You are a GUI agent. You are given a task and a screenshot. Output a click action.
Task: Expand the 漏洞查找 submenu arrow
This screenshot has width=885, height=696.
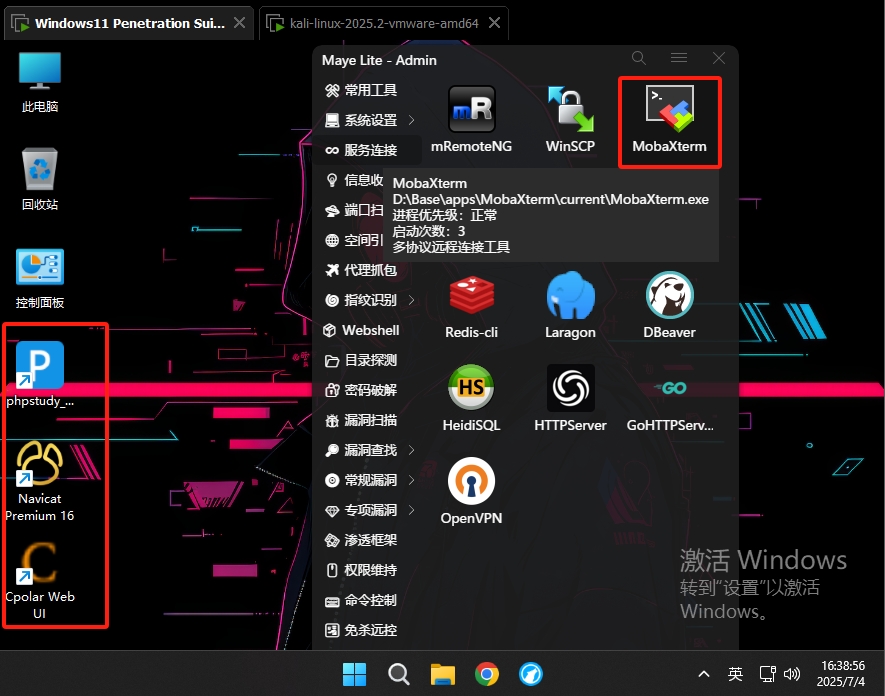pos(411,450)
